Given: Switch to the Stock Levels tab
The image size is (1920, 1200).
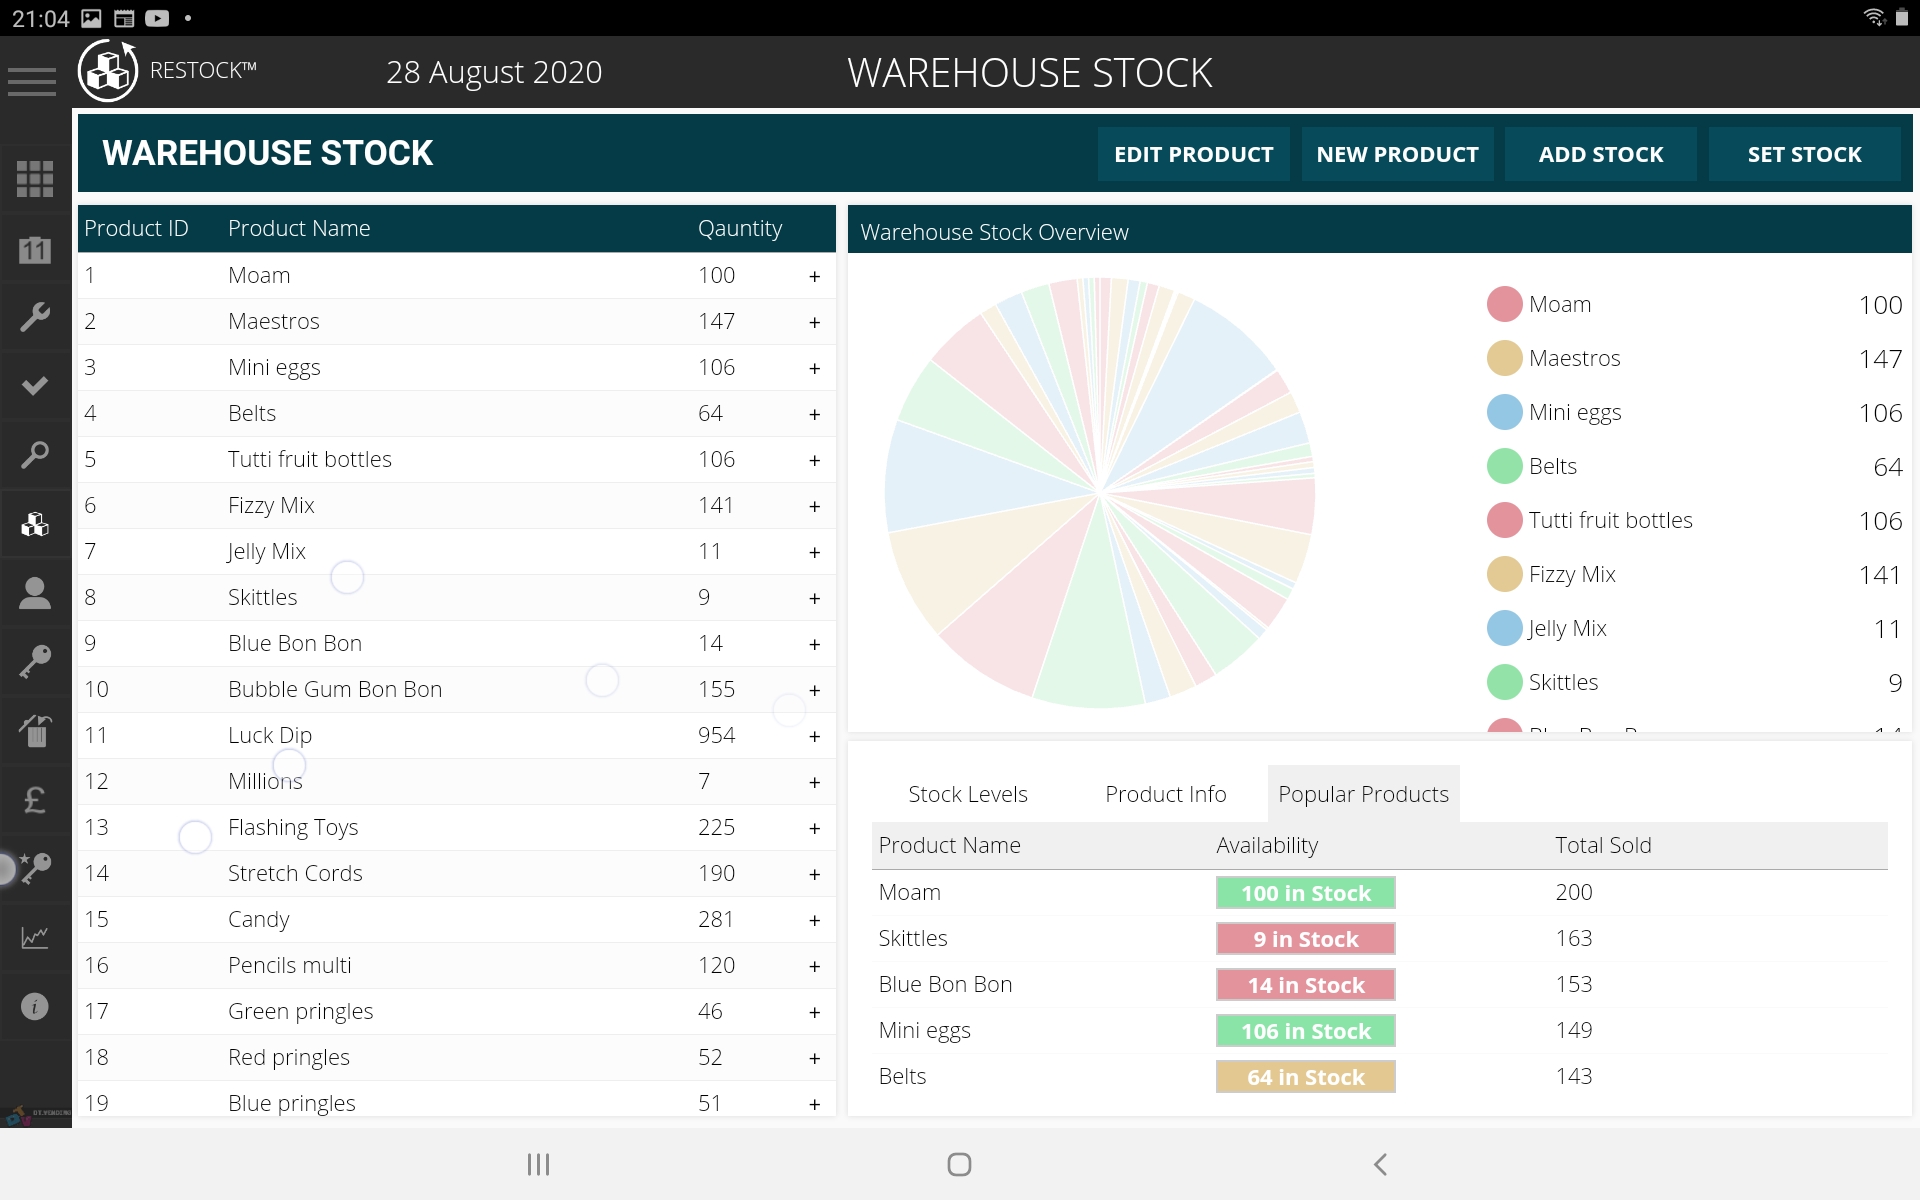Looking at the screenshot, I should pyautogui.click(x=967, y=794).
